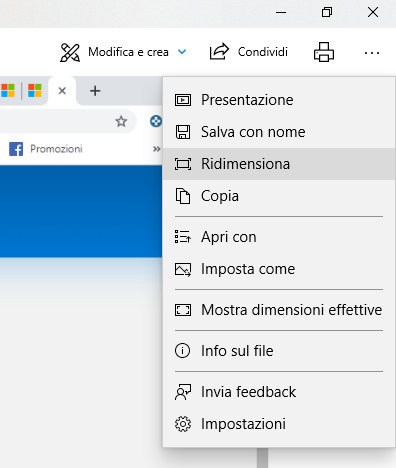Restore down the Photos window
Image resolution: width=396 pixels, height=468 pixels.
[x=327, y=12]
